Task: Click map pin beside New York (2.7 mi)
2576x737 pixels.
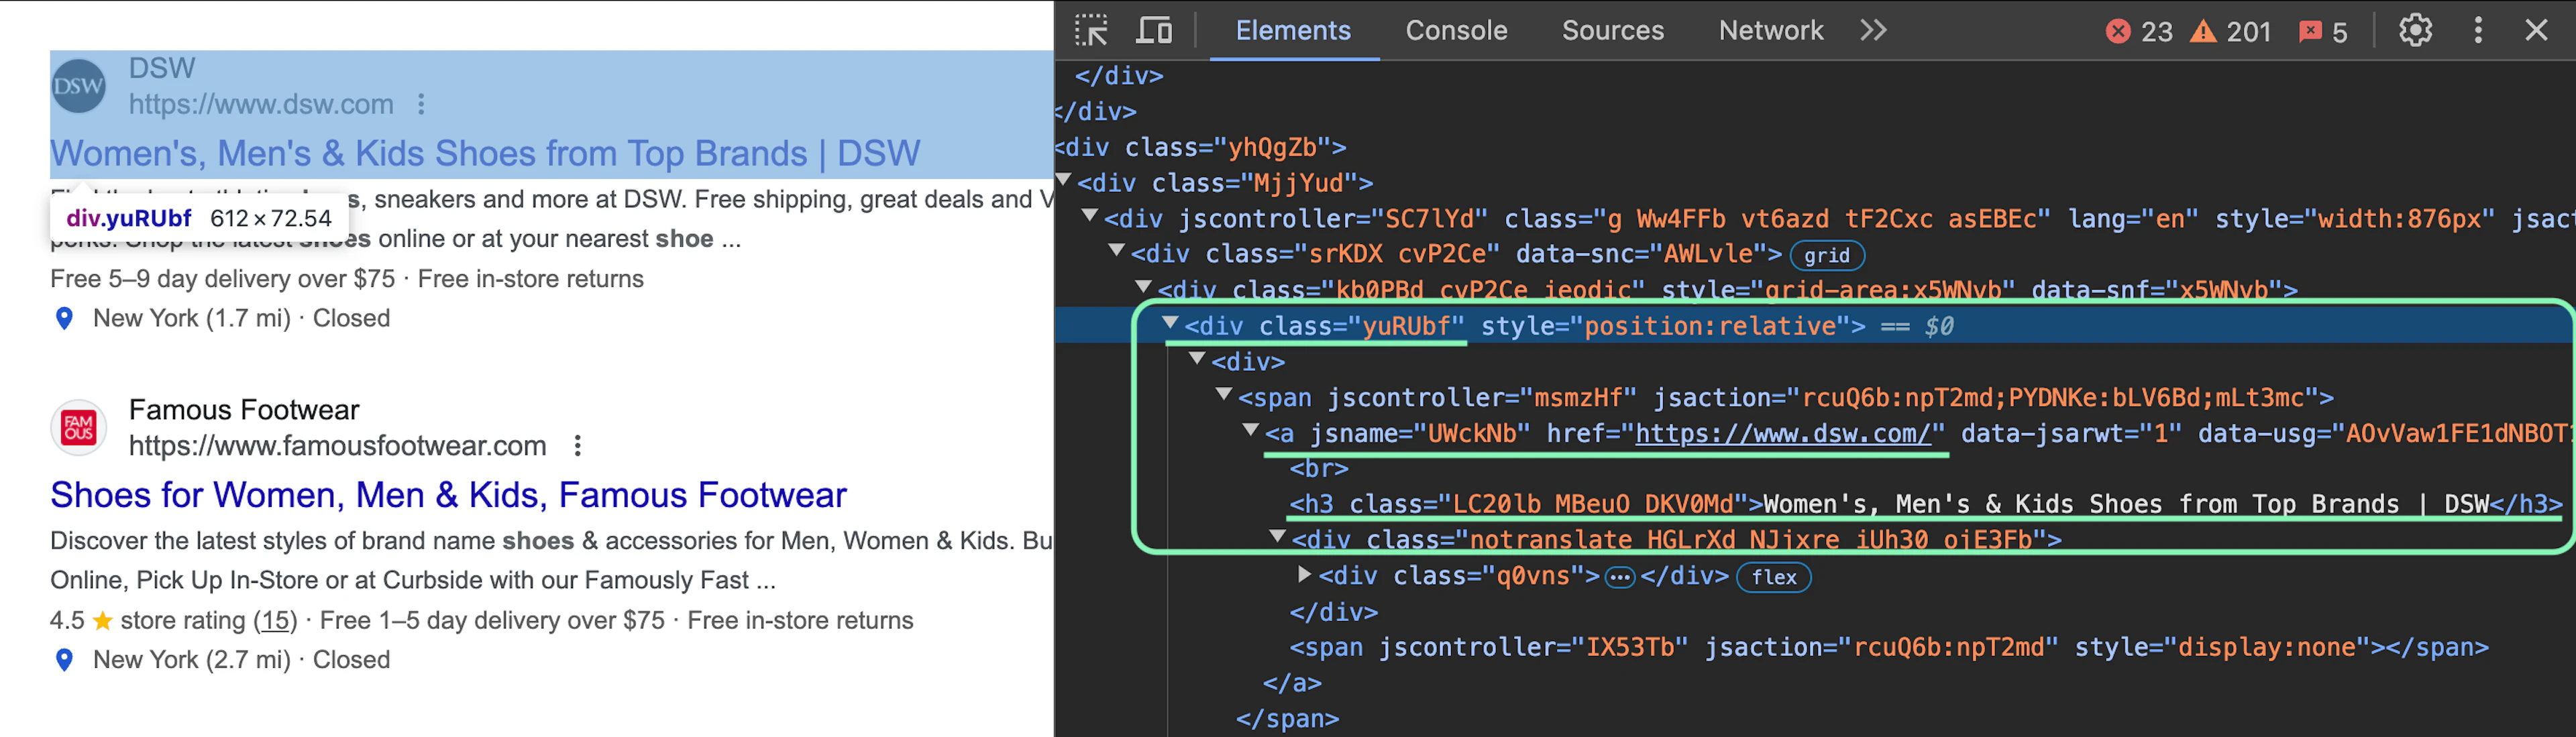Action: coord(64,660)
